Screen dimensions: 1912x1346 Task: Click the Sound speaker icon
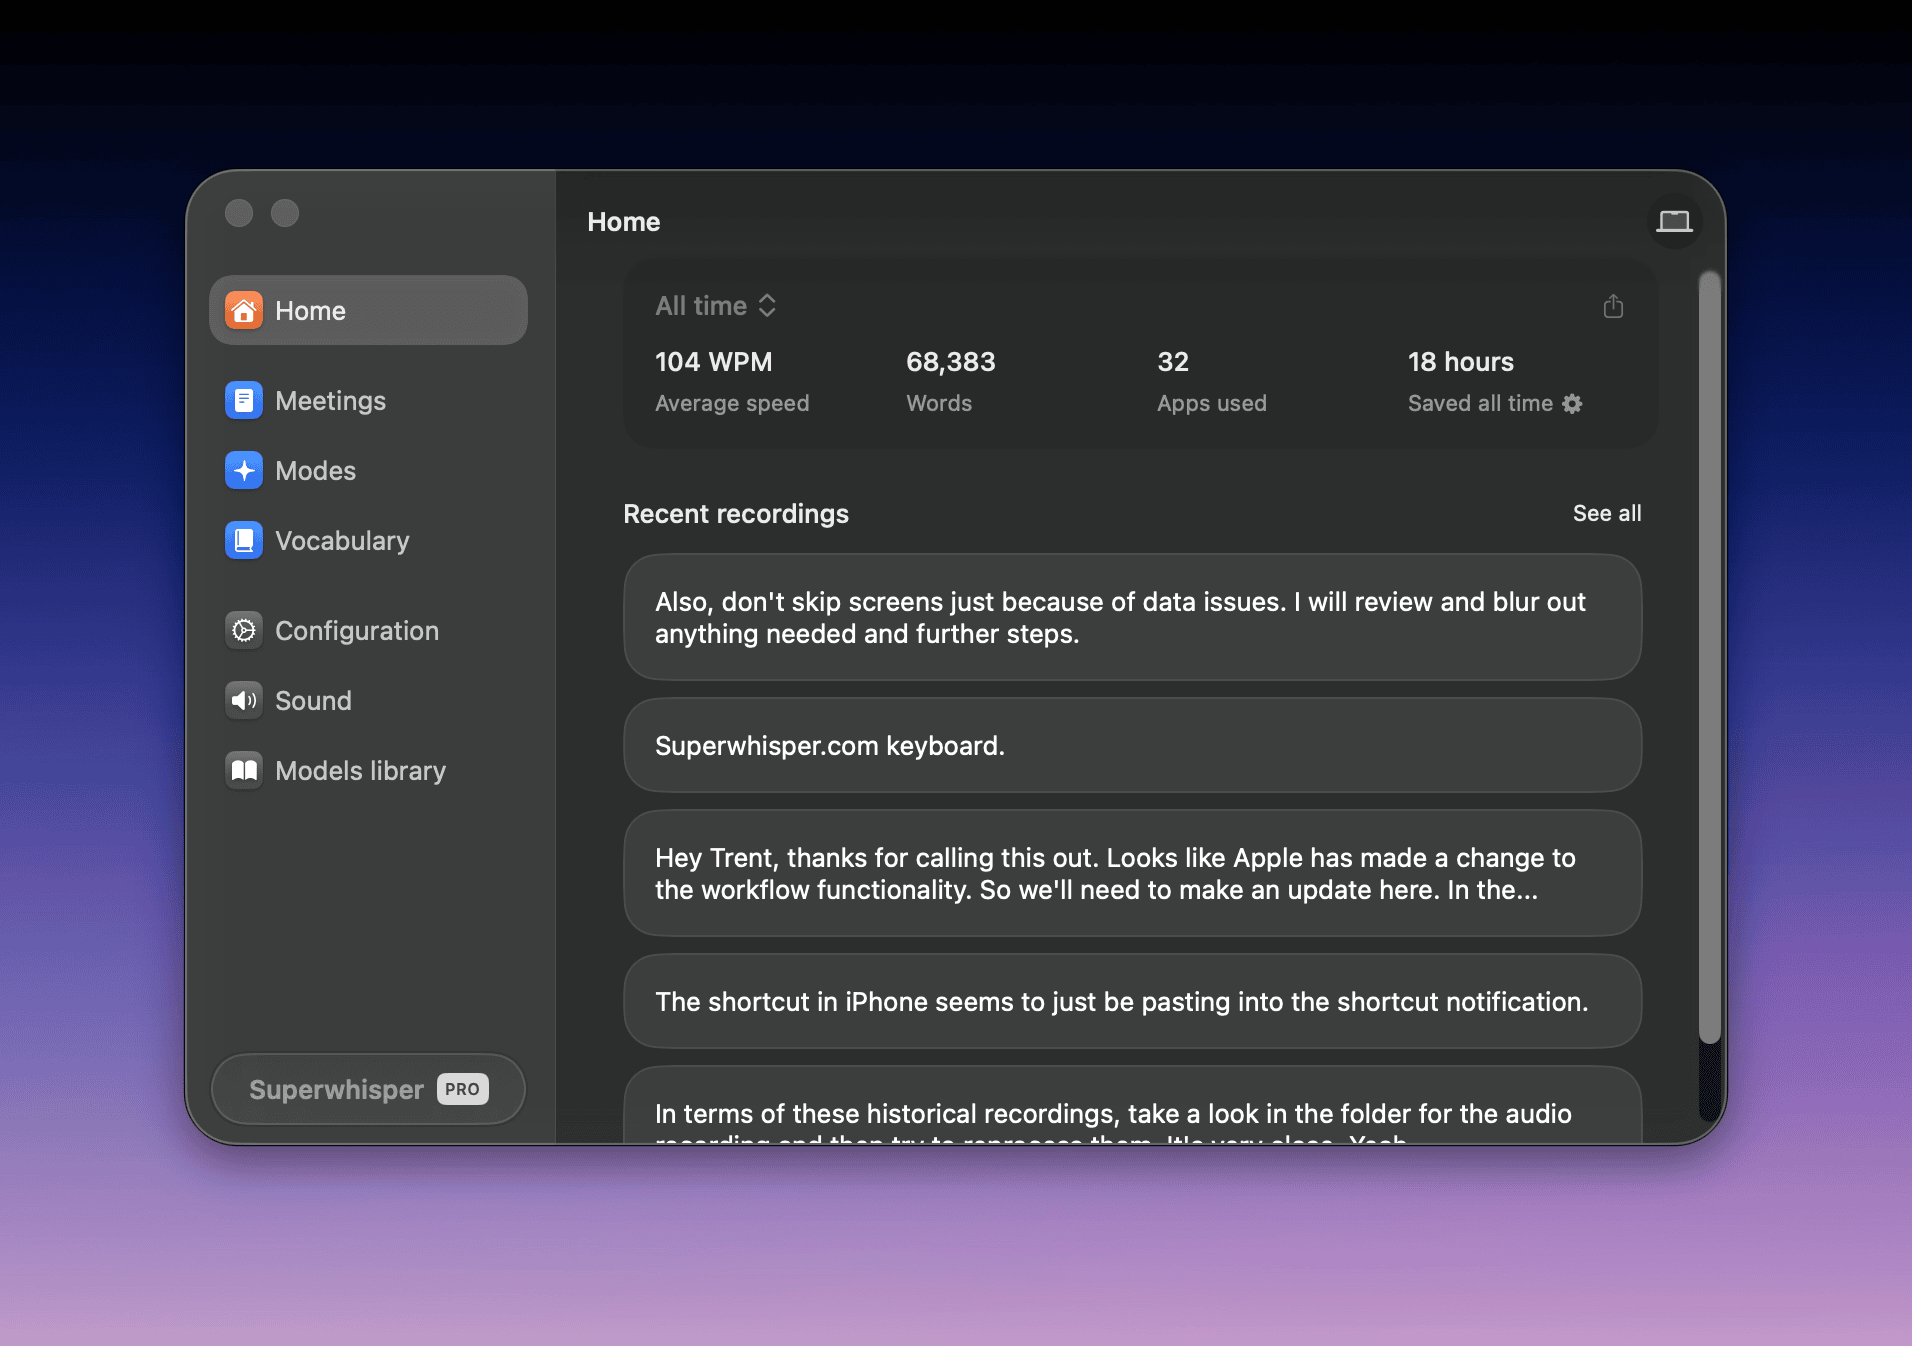(244, 700)
